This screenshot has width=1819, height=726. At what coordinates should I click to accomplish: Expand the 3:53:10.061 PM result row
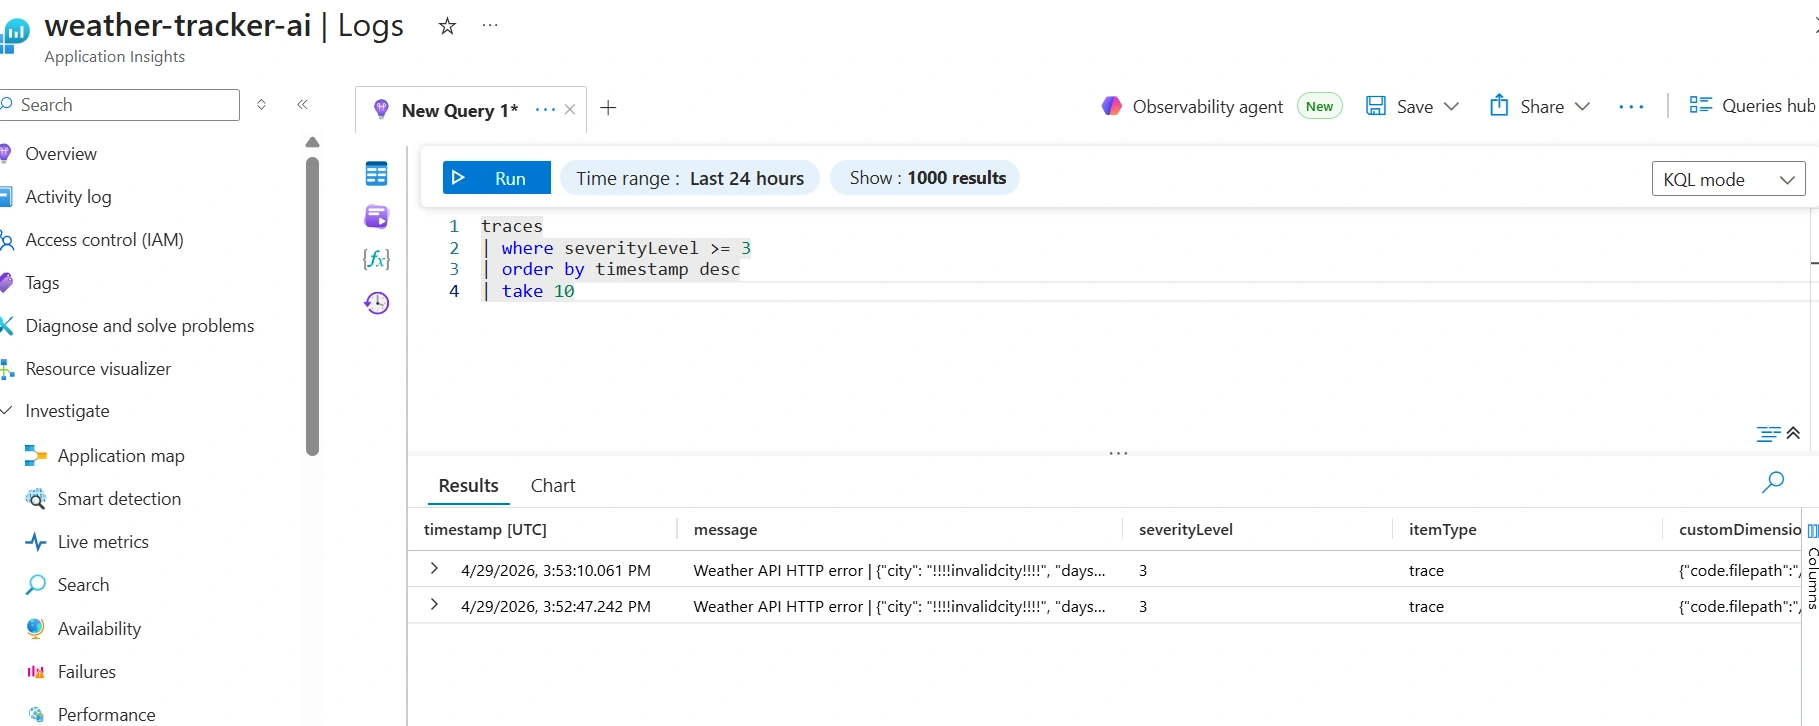pyautogui.click(x=434, y=568)
